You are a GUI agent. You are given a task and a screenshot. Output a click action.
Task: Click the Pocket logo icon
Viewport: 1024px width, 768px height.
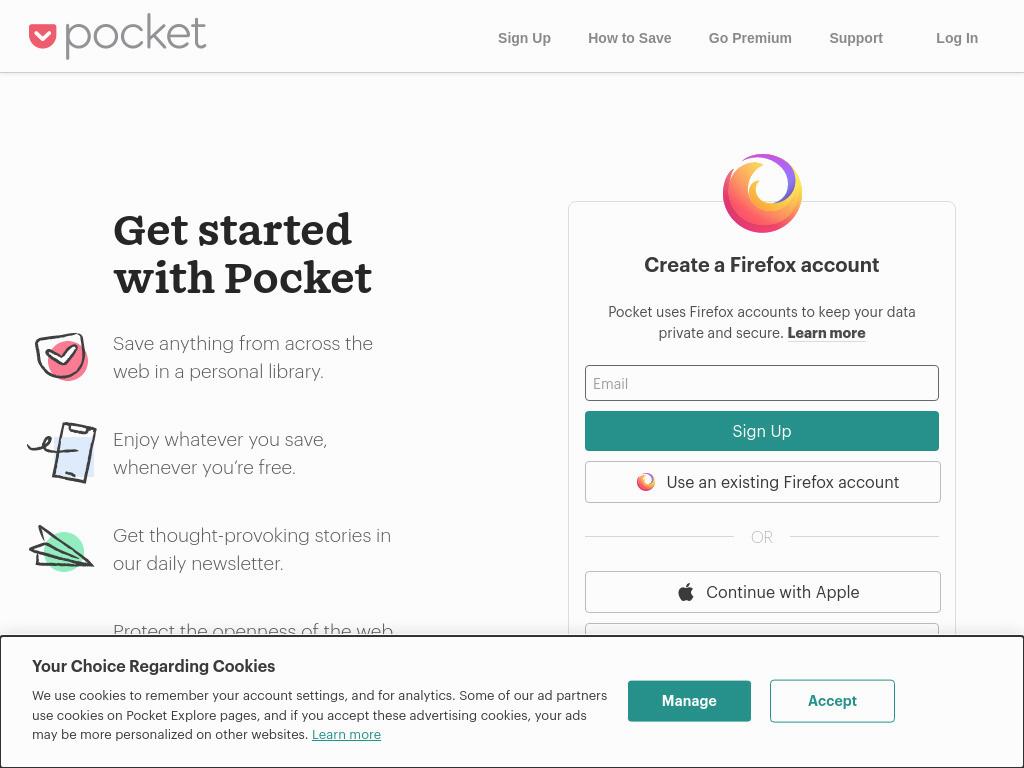42,36
